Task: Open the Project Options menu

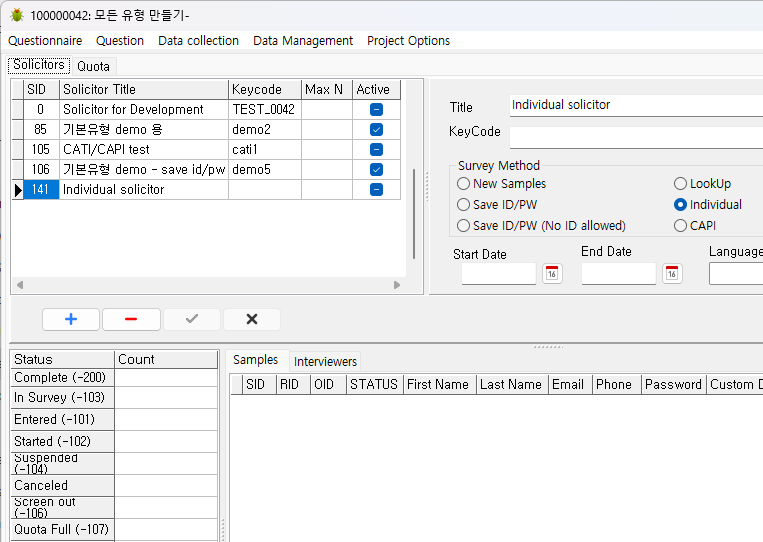Action: click(408, 40)
